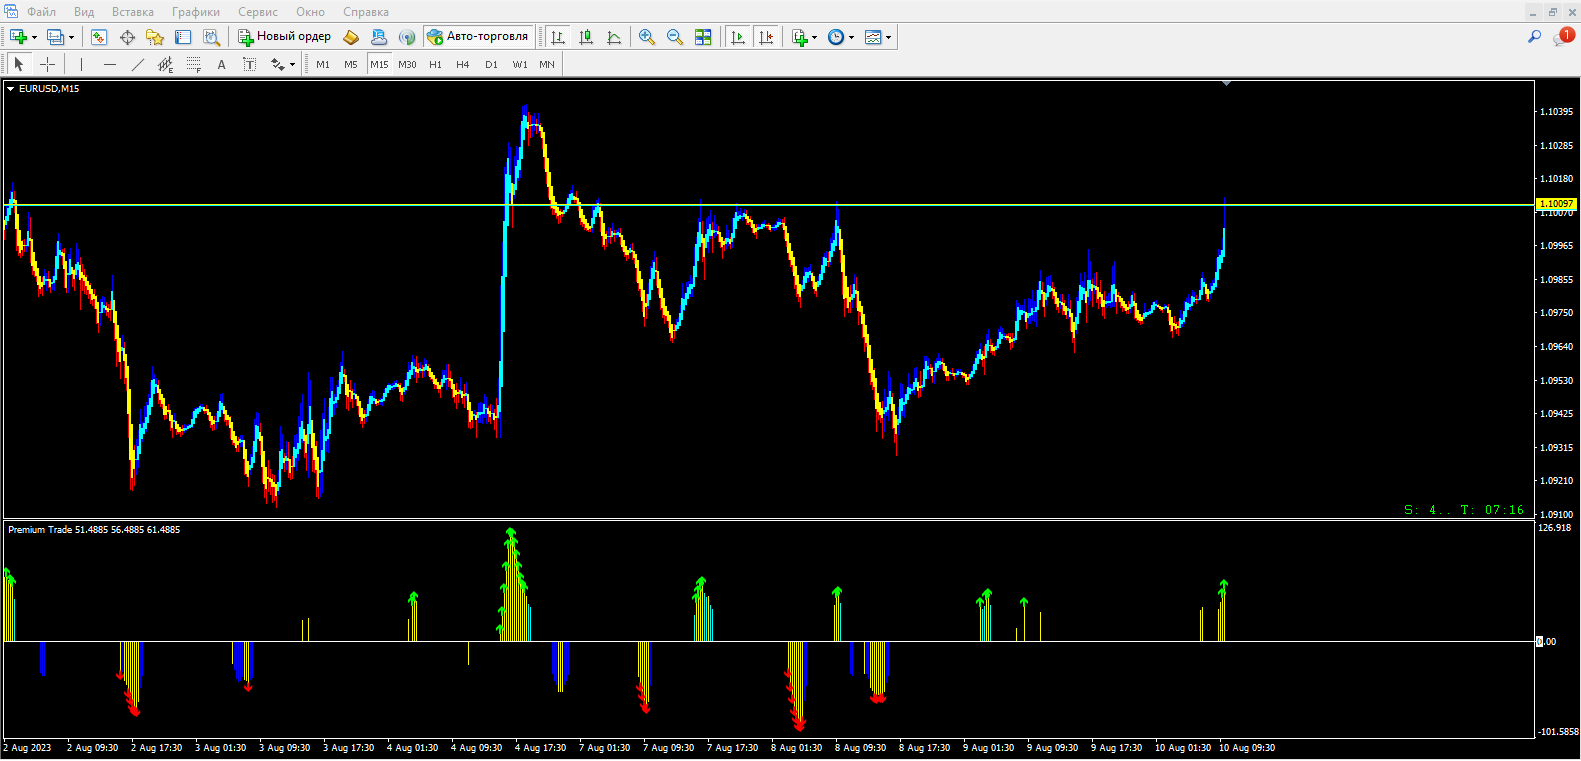Select the Crosshair tool
Viewport: 1581px width, 761px height.
[x=47, y=64]
